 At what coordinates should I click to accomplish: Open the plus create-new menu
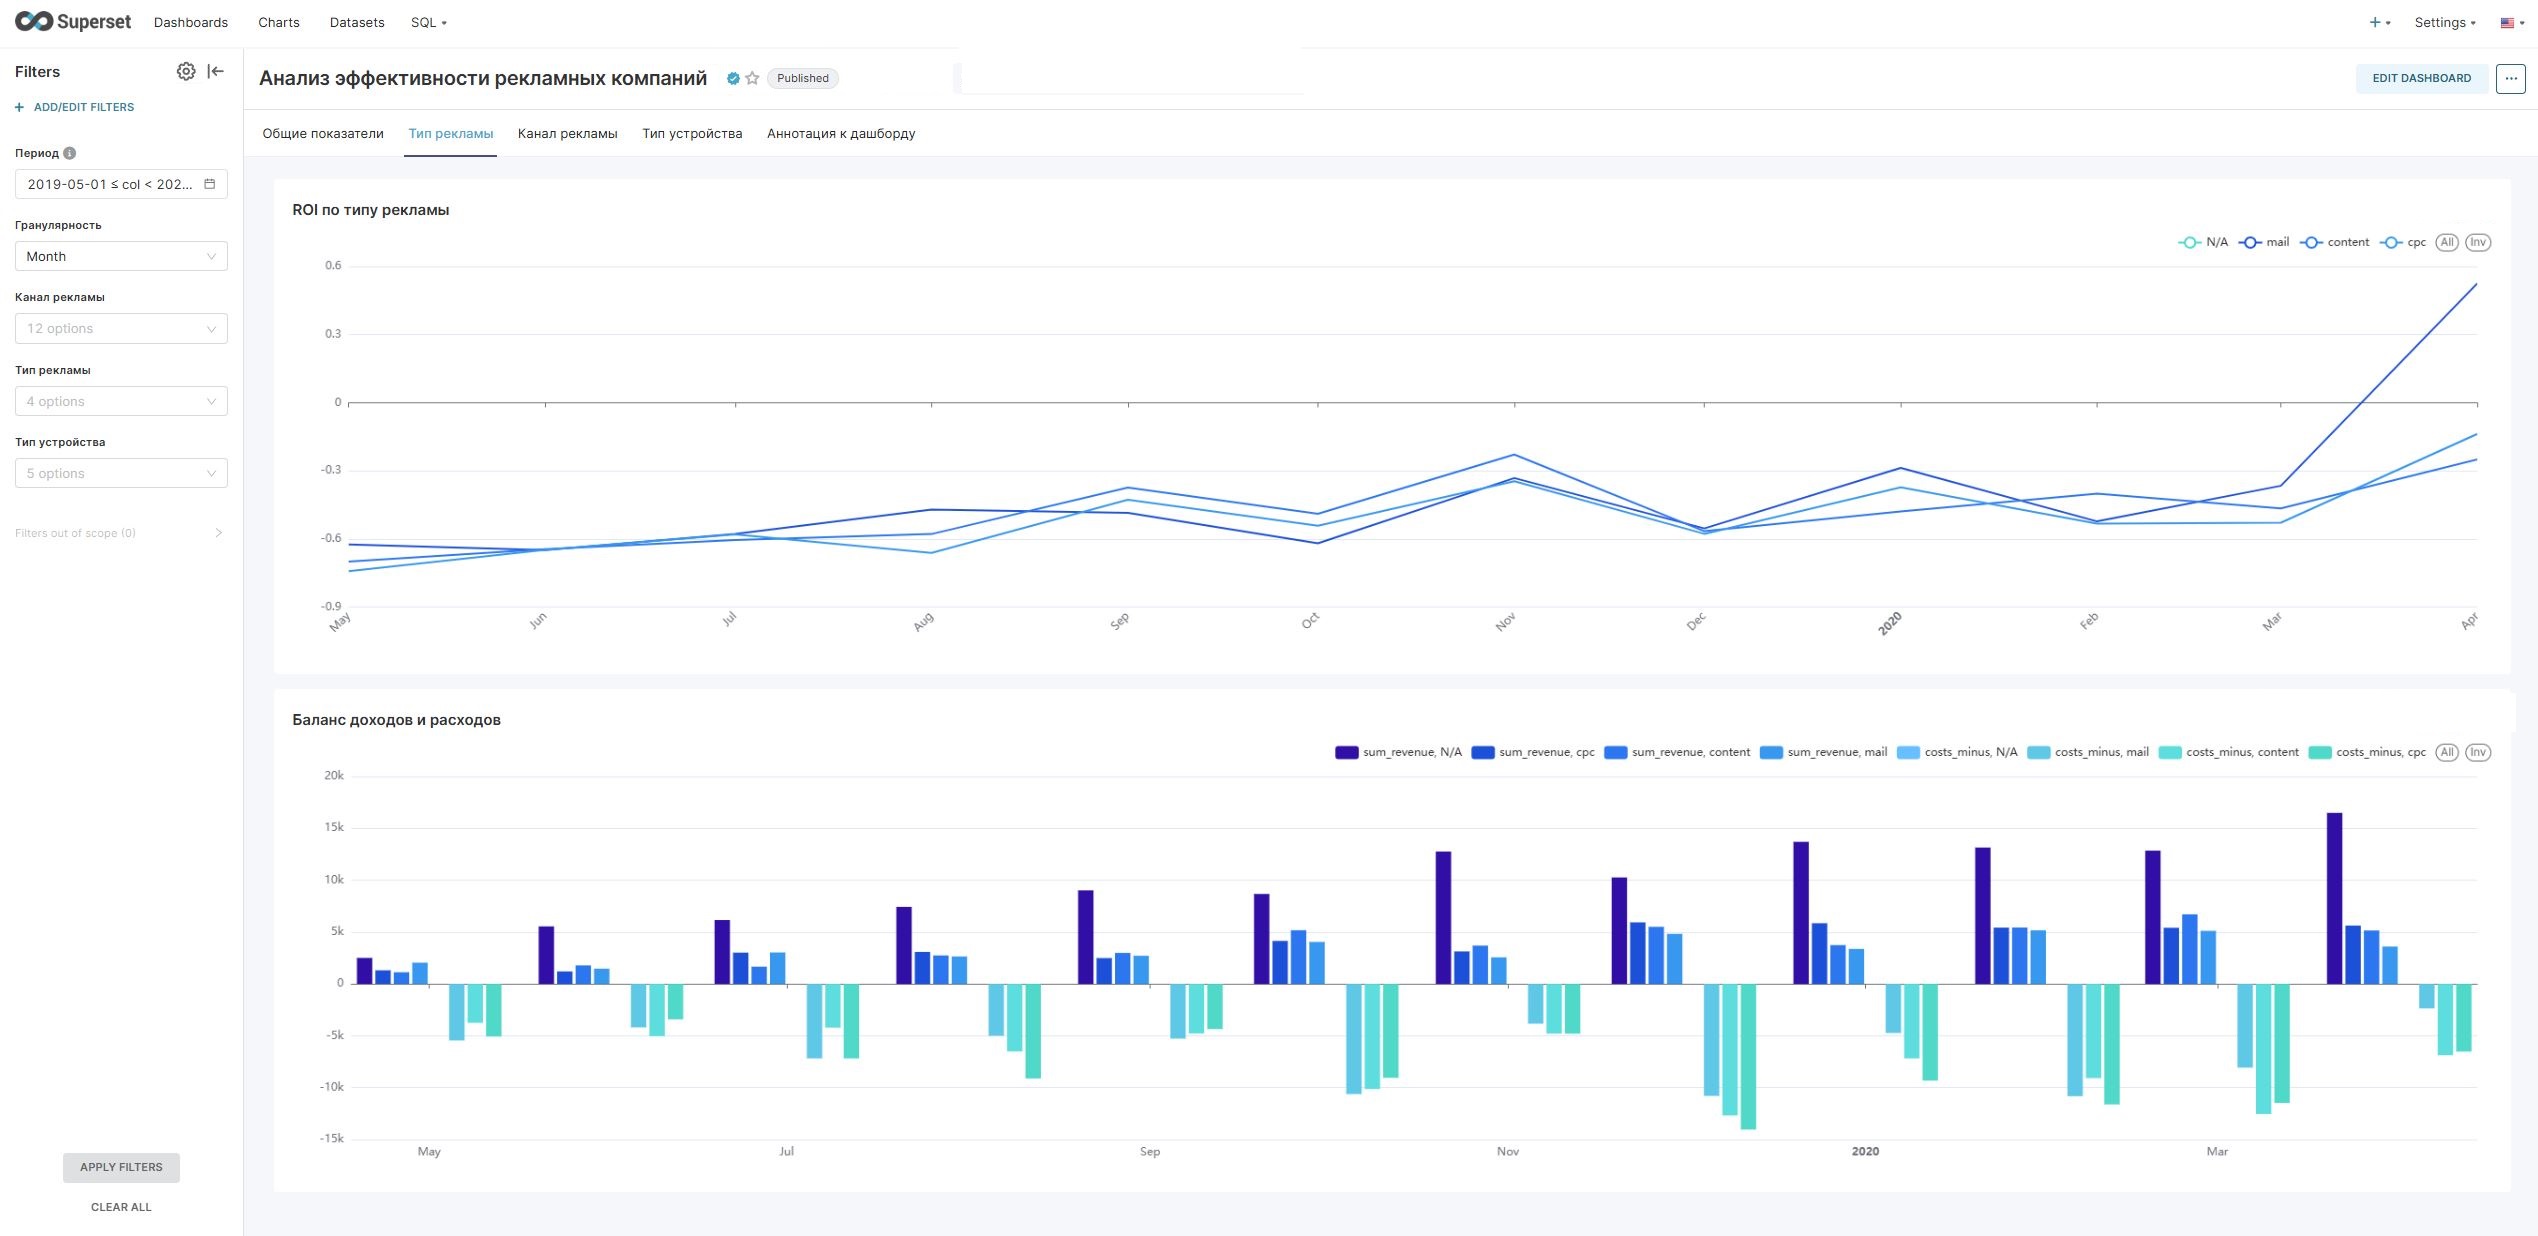2379,22
